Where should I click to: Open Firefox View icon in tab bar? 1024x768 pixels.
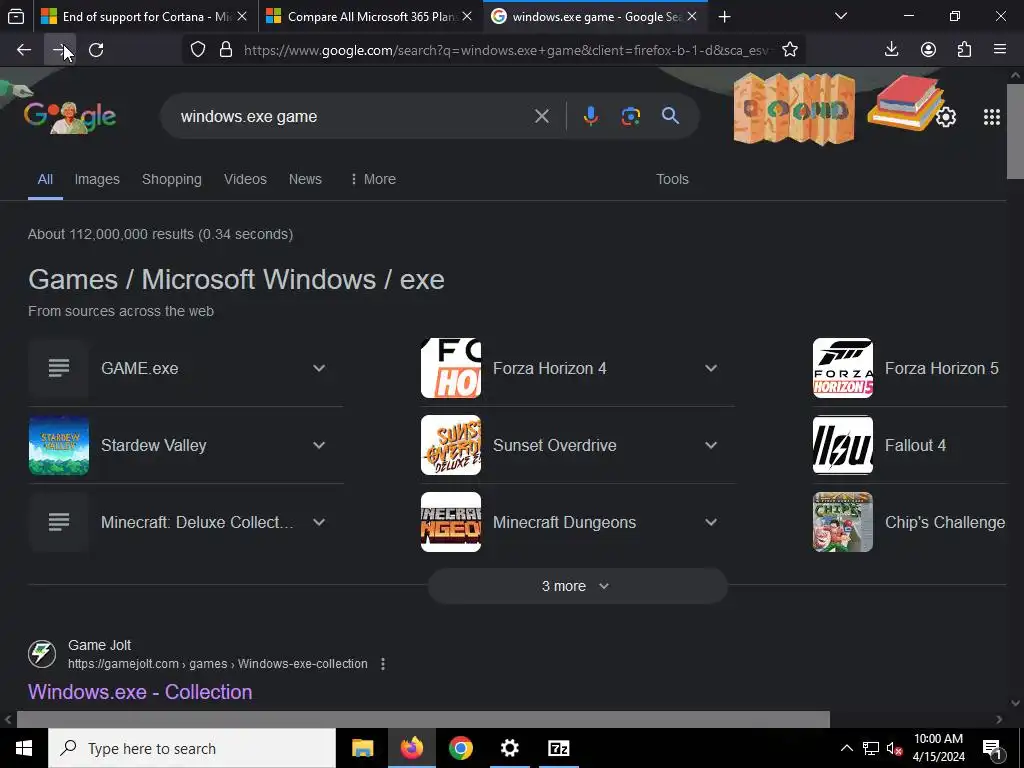click(16, 16)
